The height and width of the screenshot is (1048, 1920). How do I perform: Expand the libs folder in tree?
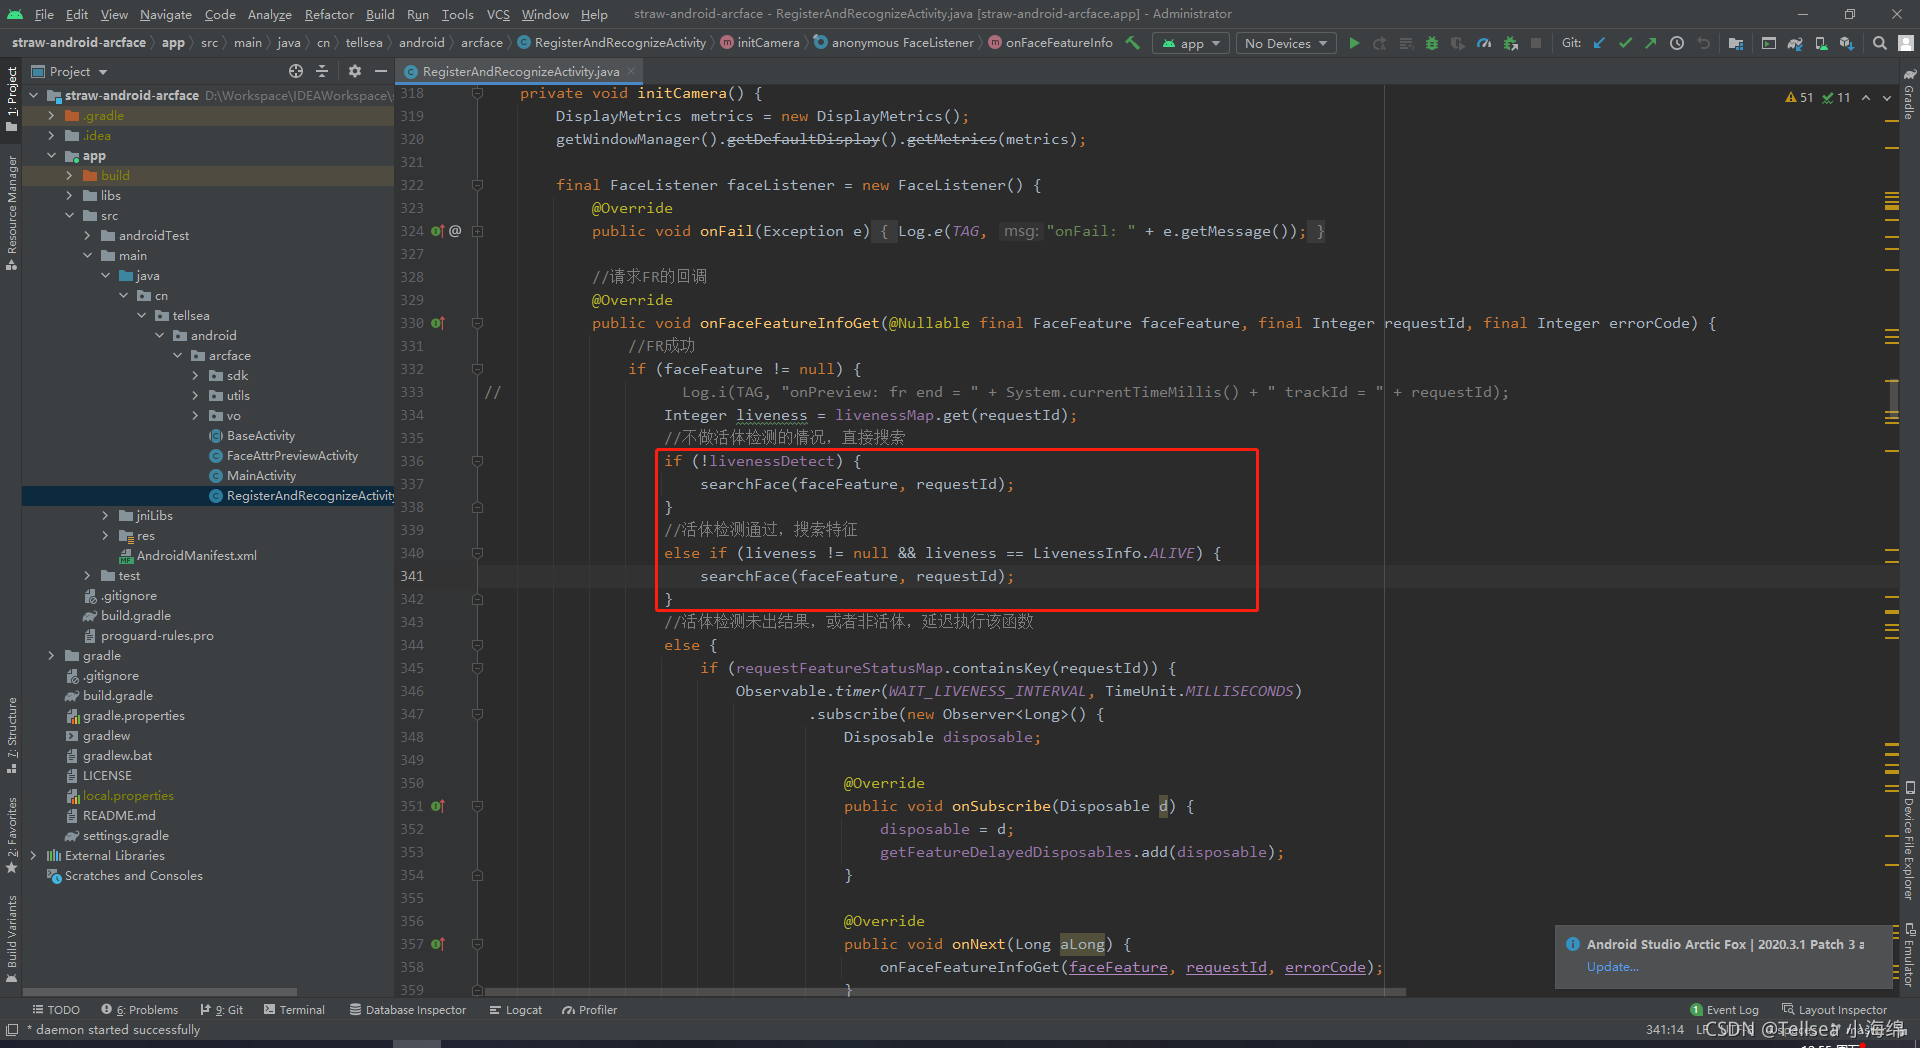70,195
